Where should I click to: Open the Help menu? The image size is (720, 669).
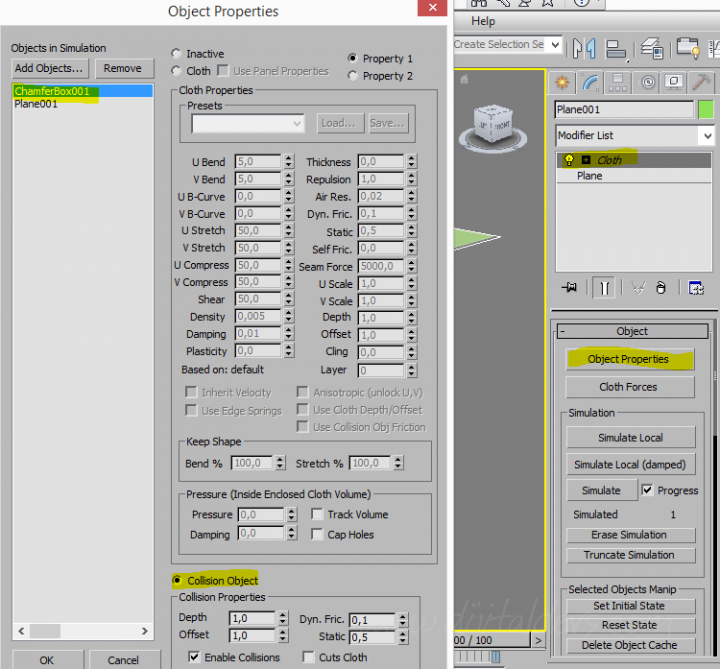[483, 21]
